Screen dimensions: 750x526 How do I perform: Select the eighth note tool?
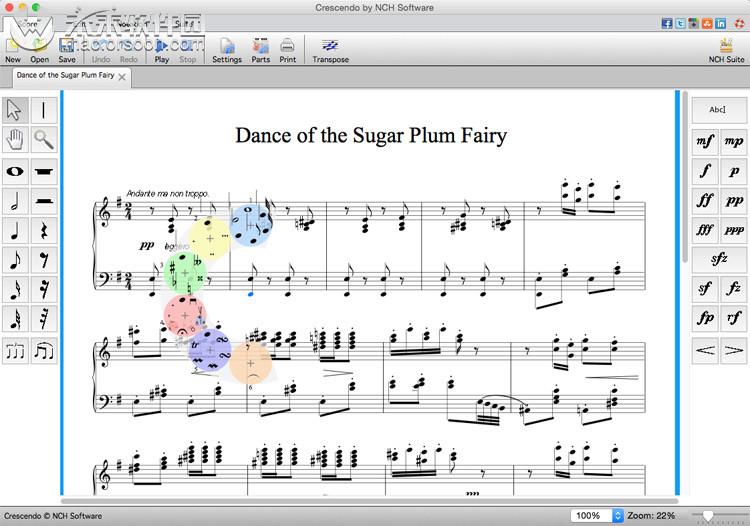15,260
